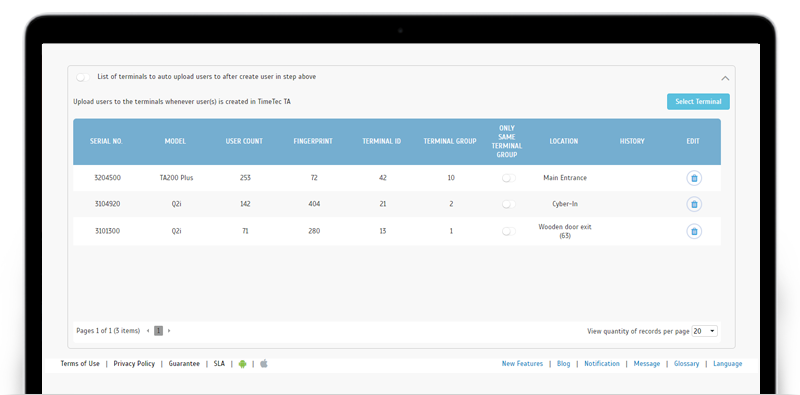Collapse the terminal list panel chevron
The image size is (800, 395).
[725, 79]
